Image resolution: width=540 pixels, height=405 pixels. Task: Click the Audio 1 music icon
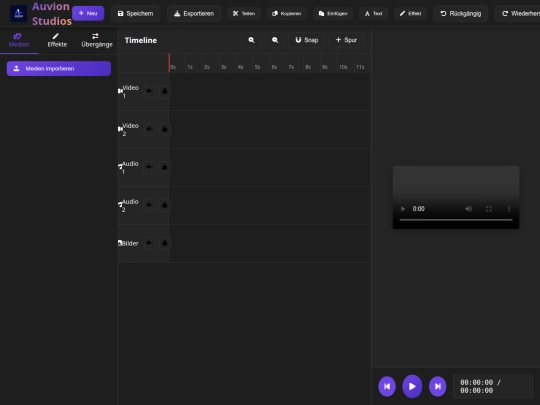tap(120, 167)
